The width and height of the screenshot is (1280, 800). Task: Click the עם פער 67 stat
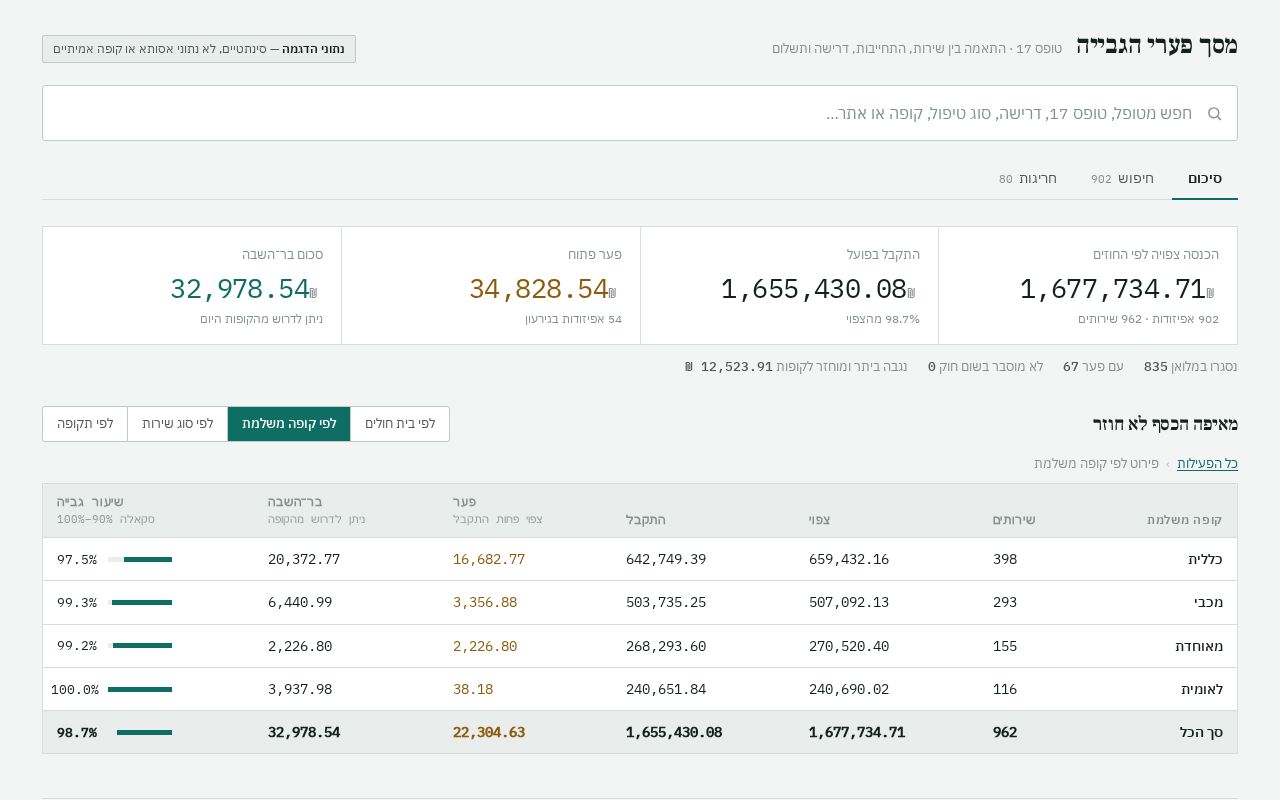[1093, 366]
